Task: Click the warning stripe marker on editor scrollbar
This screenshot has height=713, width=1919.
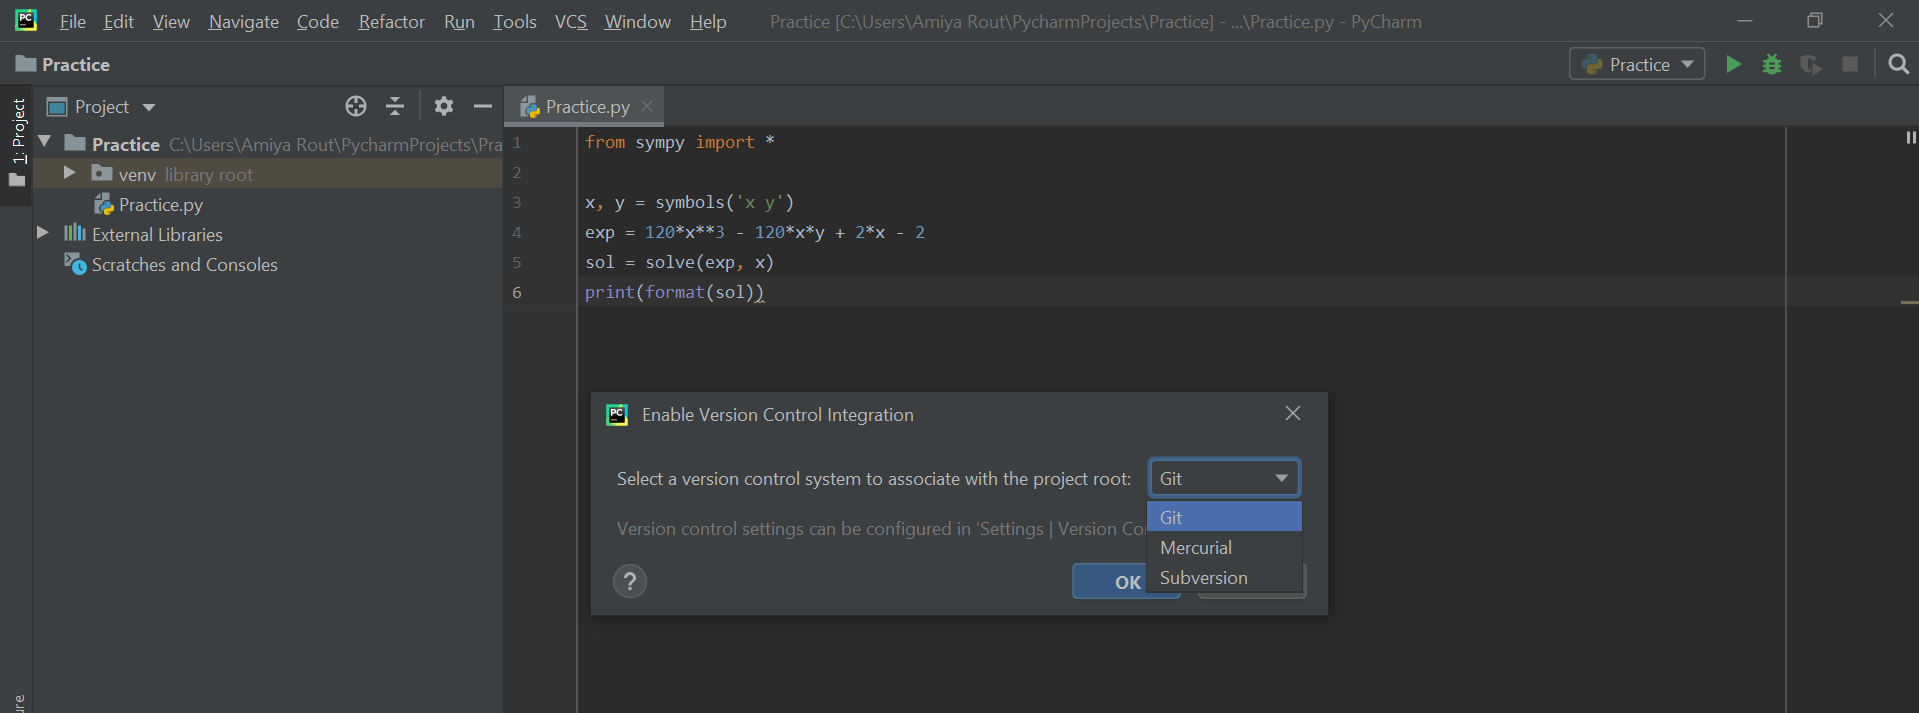Action: tap(1909, 302)
